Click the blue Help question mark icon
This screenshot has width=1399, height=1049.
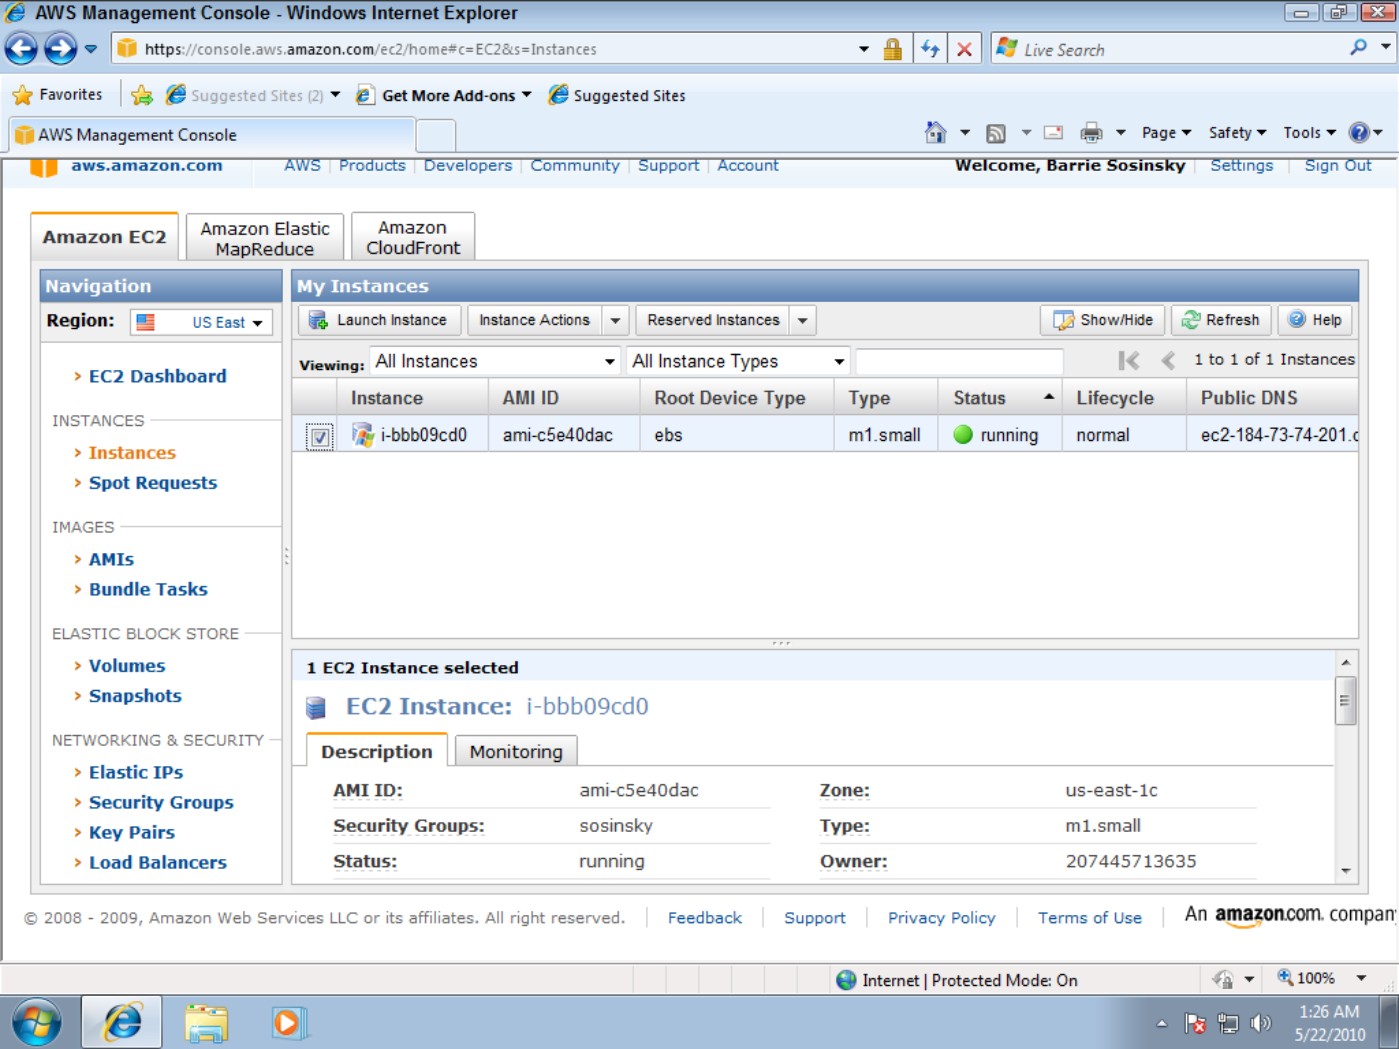pyautogui.click(x=1359, y=132)
